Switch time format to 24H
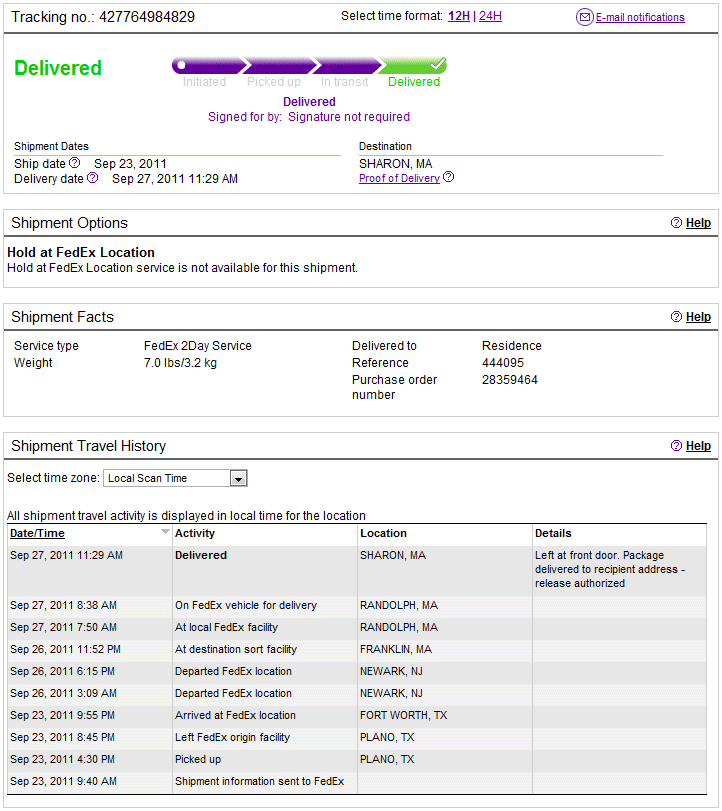 coord(490,16)
